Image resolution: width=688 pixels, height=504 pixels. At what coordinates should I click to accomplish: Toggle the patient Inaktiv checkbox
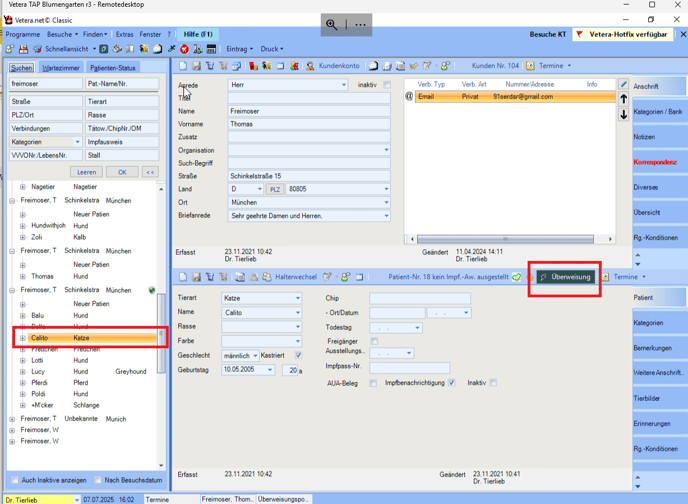493,383
